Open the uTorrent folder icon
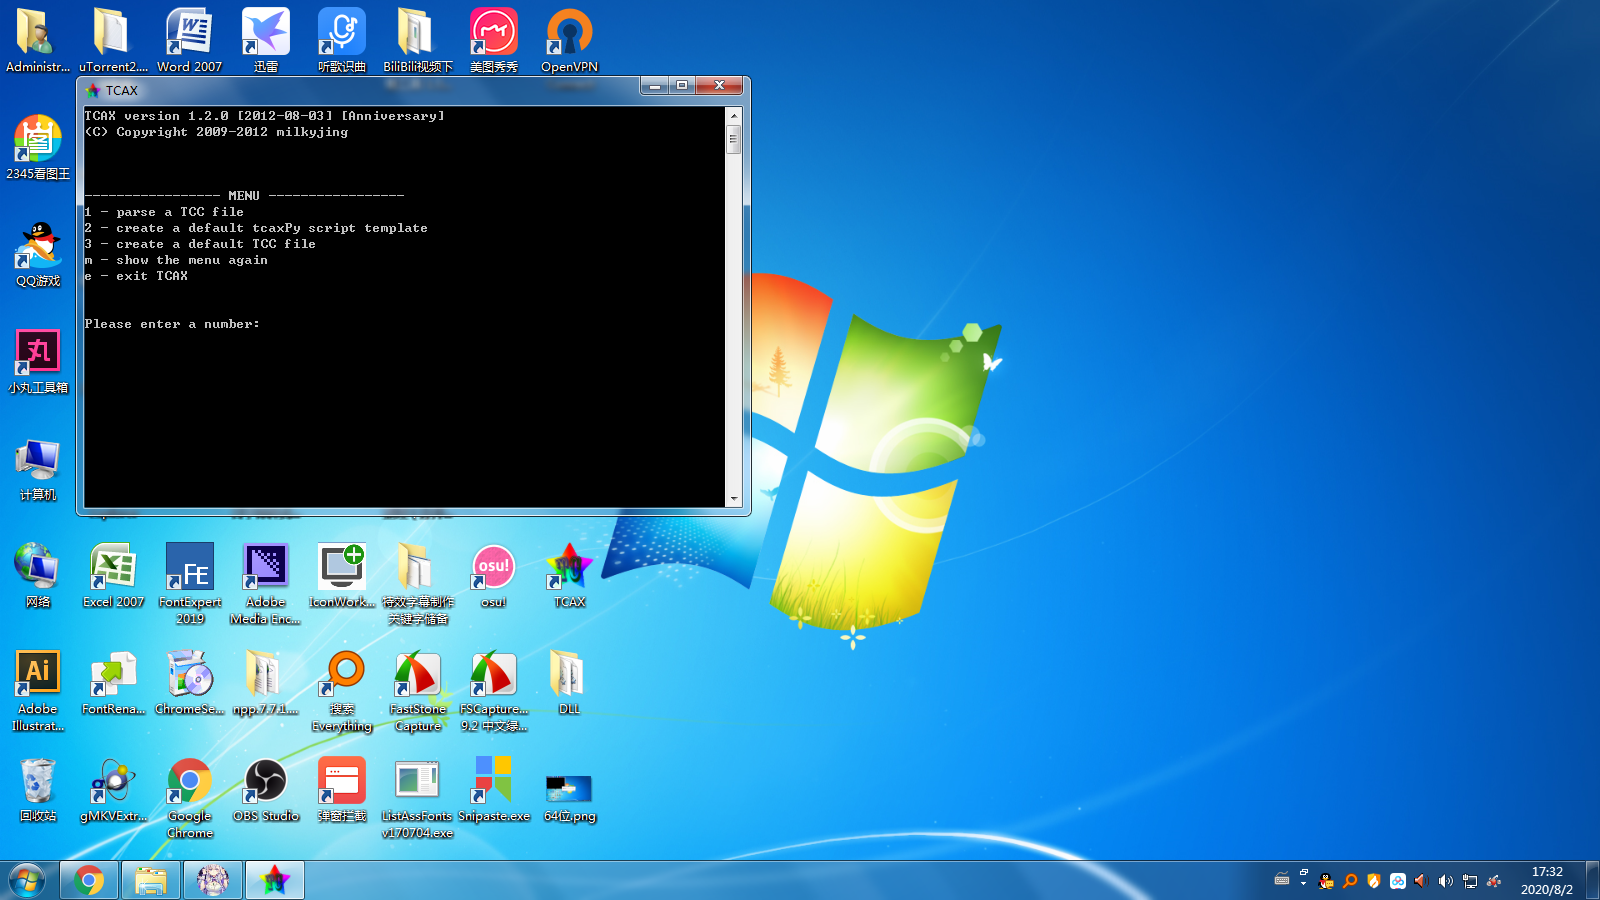Screen dimensions: 1600x900 click(113, 40)
